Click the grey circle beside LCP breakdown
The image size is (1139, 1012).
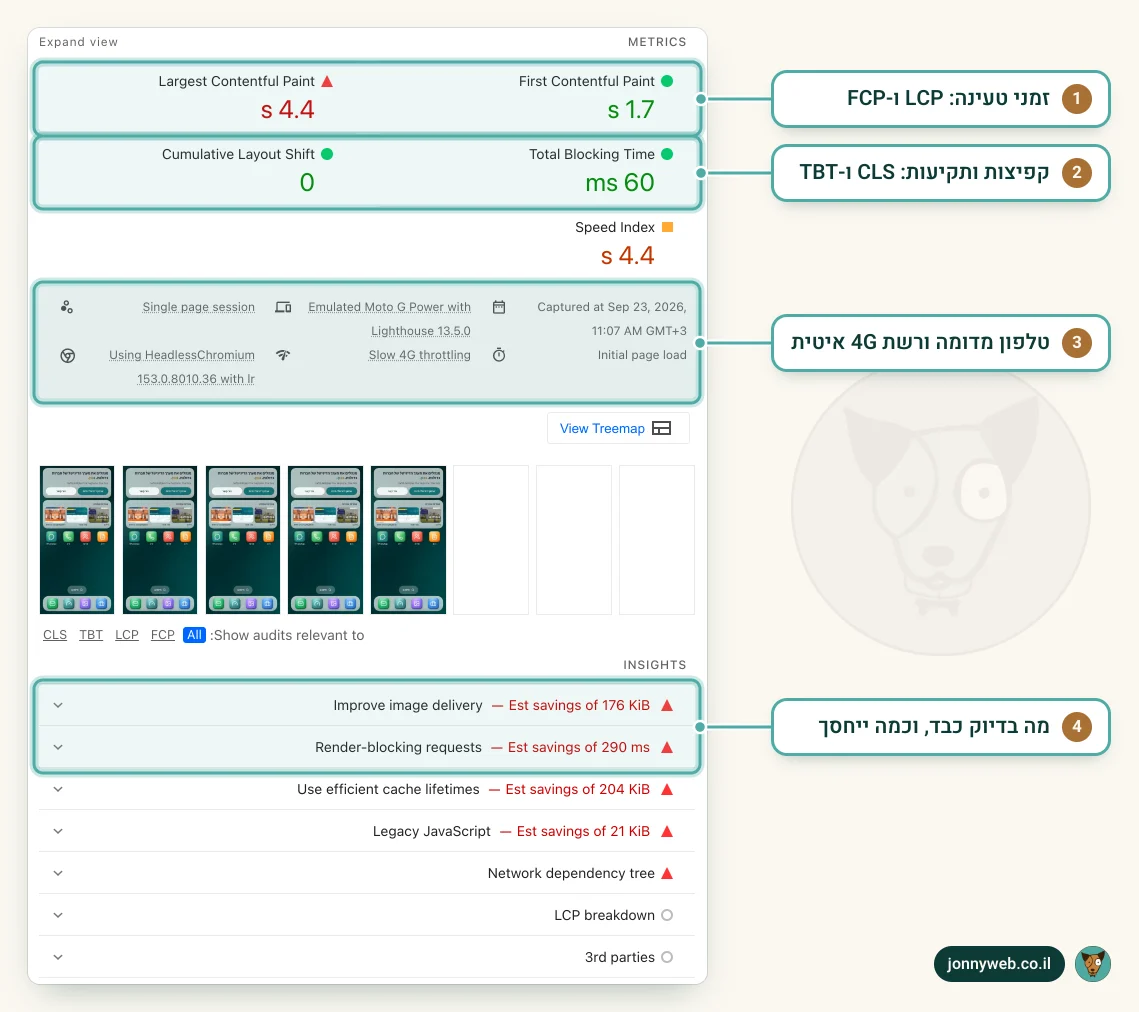pos(667,915)
